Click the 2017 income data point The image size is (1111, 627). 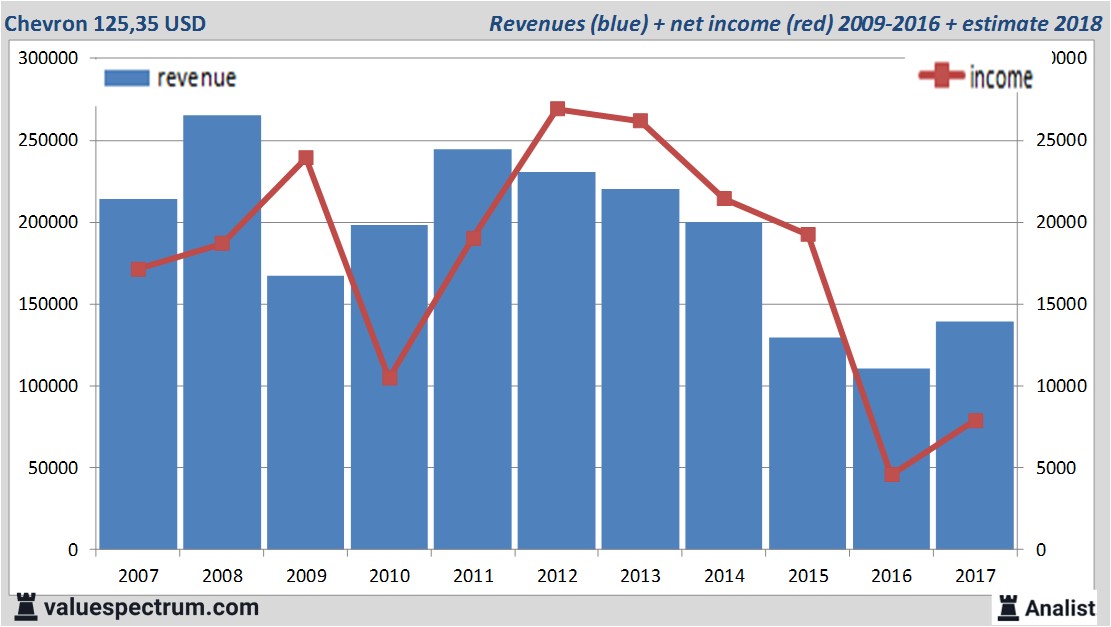[x=976, y=421]
